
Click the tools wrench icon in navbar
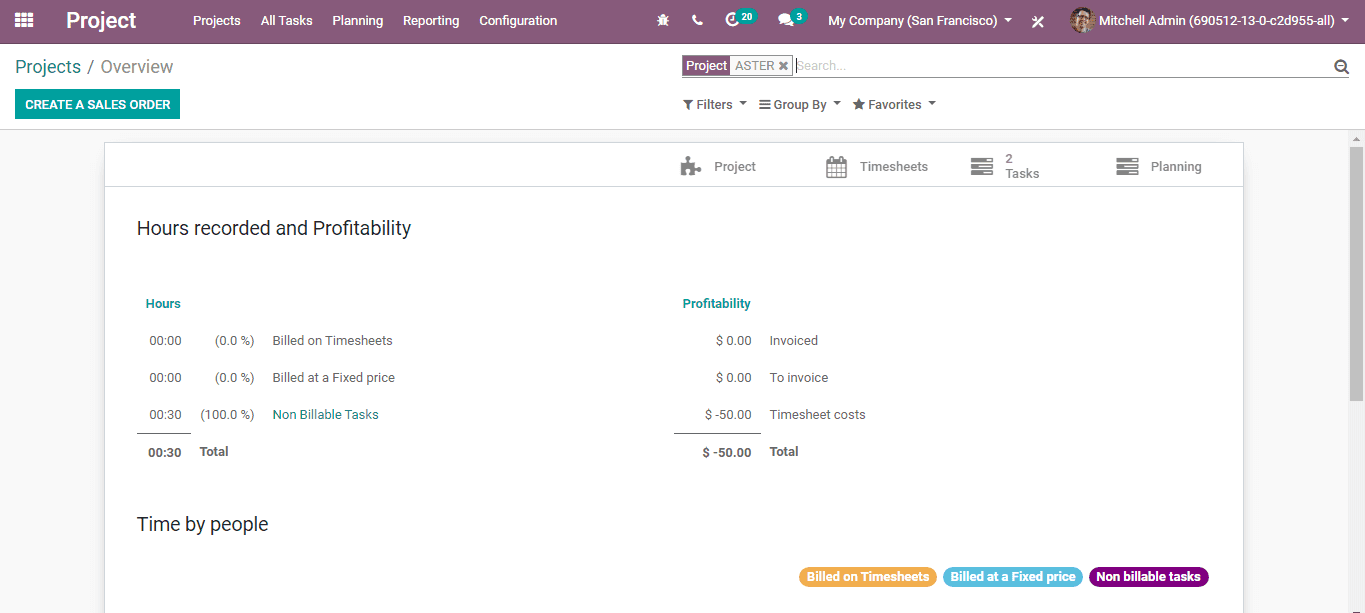click(x=1038, y=21)
